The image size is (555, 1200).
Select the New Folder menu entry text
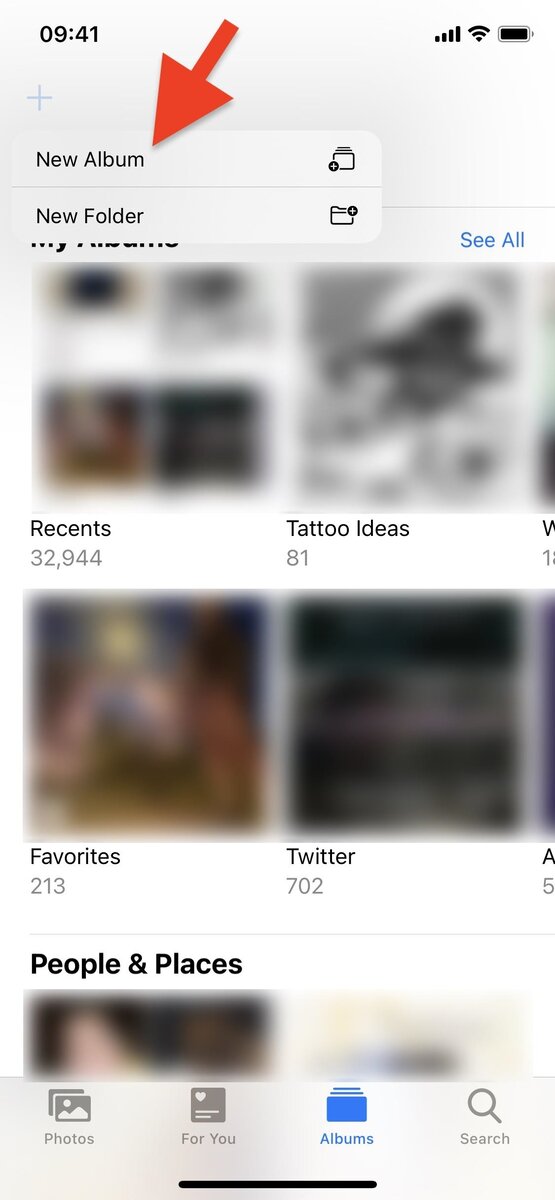(90, 216)
